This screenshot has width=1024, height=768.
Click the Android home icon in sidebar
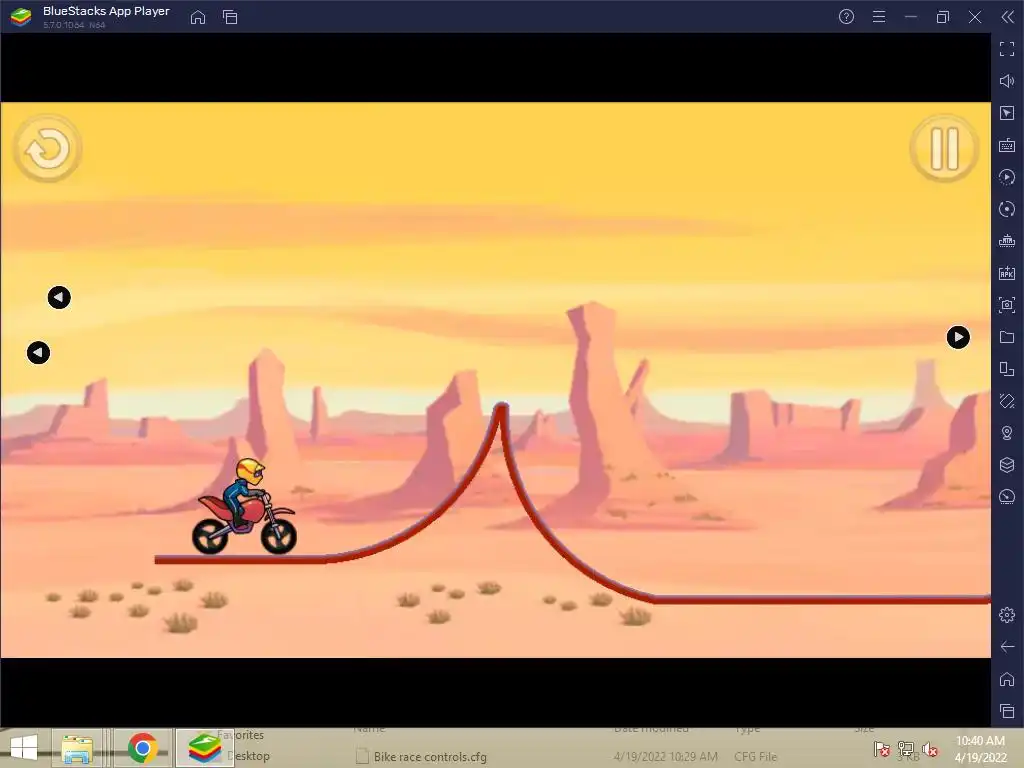[x=1007, y=679]
